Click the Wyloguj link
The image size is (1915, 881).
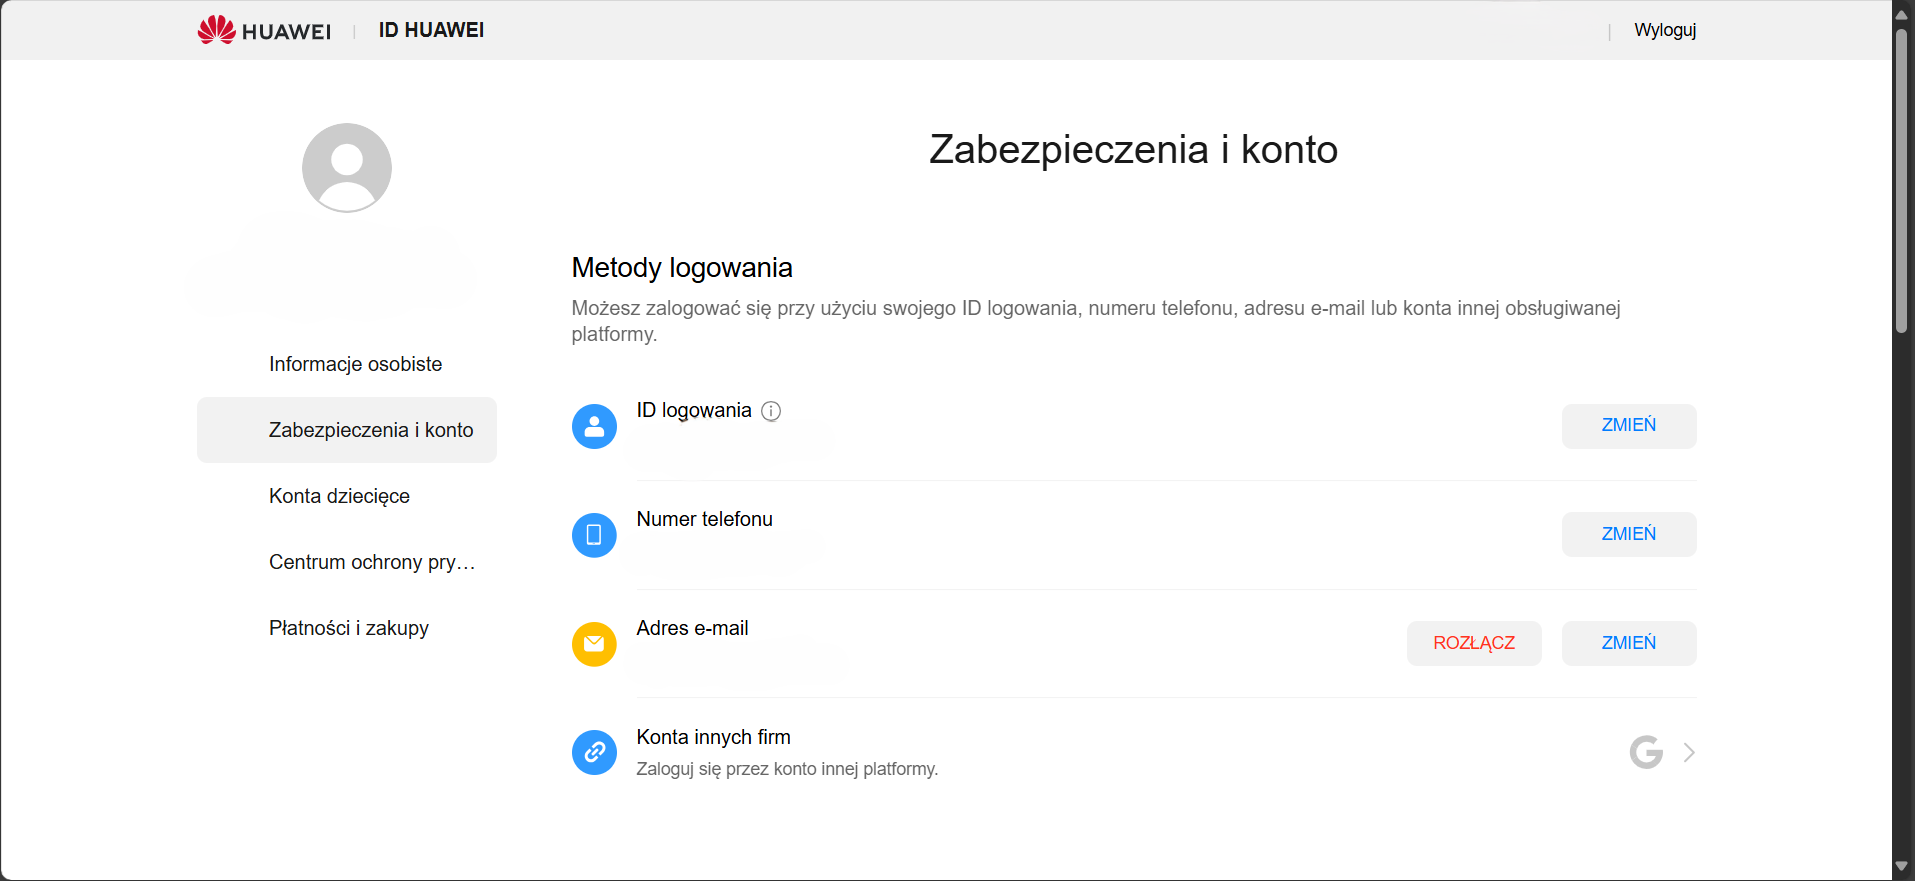pos(1665,30)
